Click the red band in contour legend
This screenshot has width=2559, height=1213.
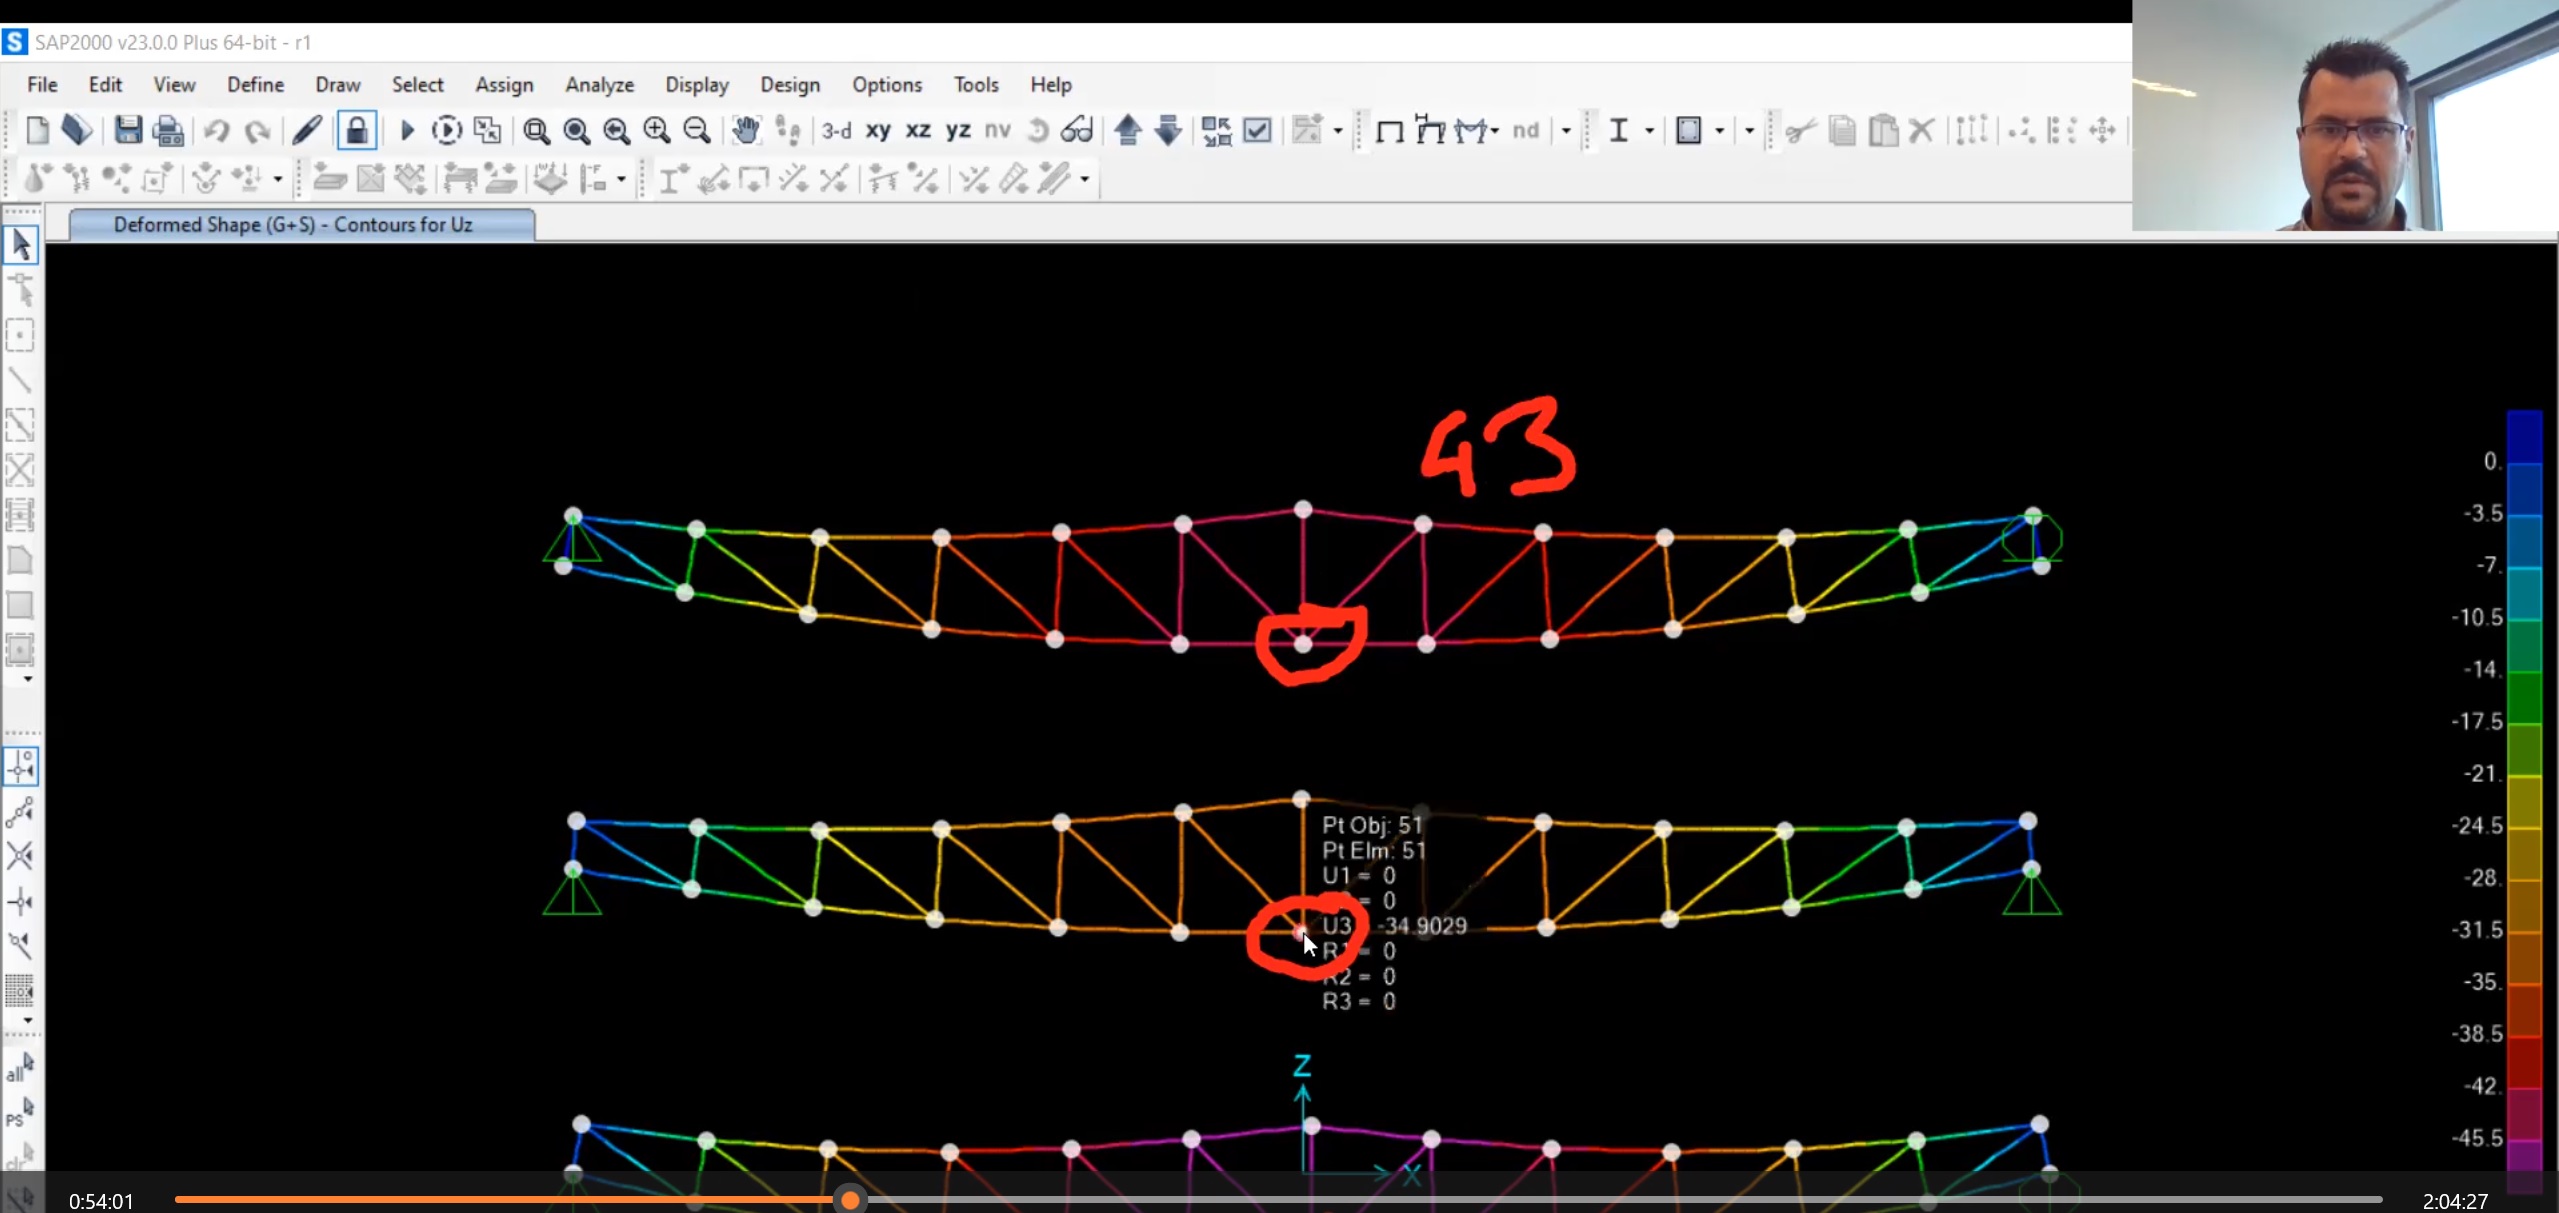(x=2524, y=1061)
